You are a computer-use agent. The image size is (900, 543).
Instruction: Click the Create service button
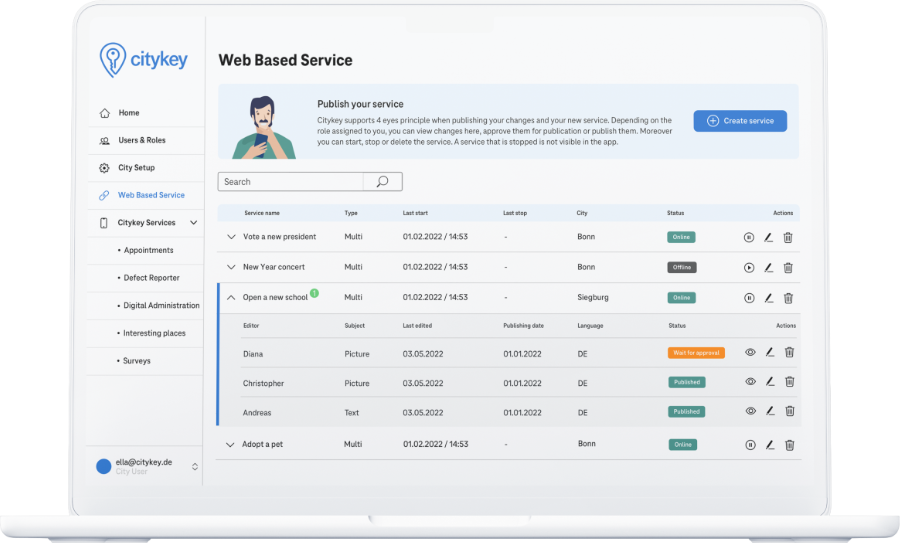(x=740, y=121)
